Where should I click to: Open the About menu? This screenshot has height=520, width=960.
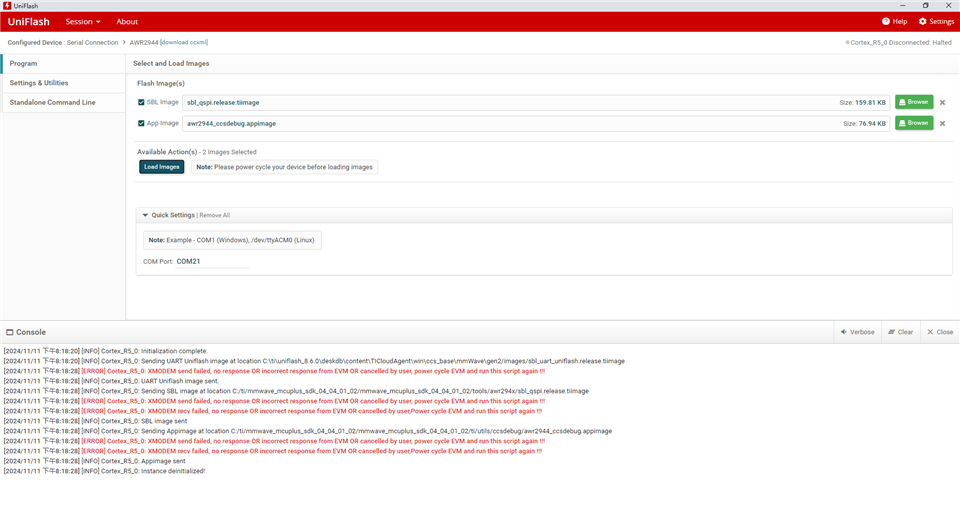pyautogui.click(x=127, y=21)
